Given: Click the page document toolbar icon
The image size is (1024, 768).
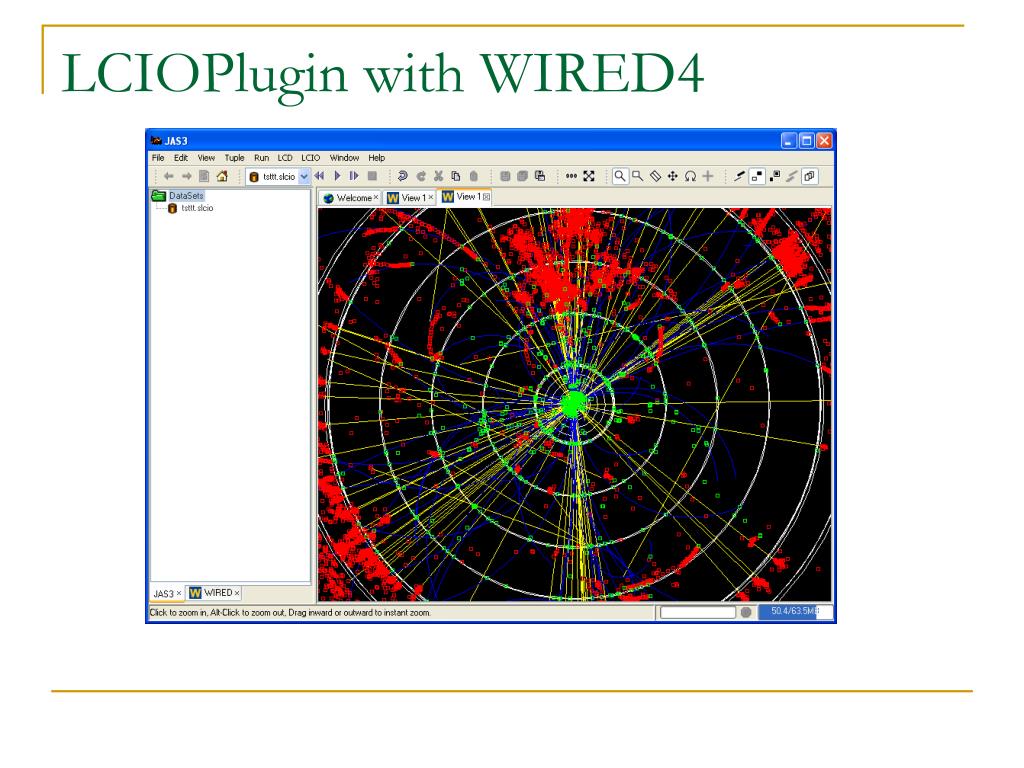Looking at the screenshot, I should 204,176.
